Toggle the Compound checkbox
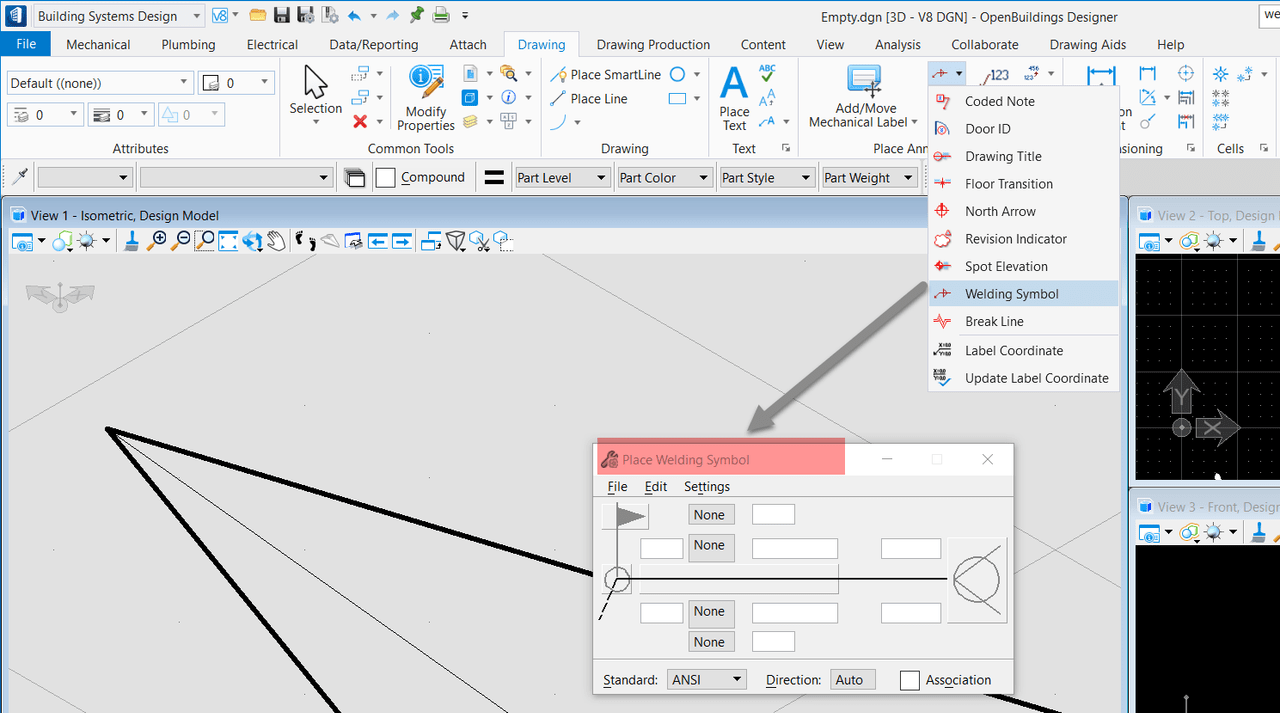This screenshot has height=713, width=1280. (x=386, y=178)
